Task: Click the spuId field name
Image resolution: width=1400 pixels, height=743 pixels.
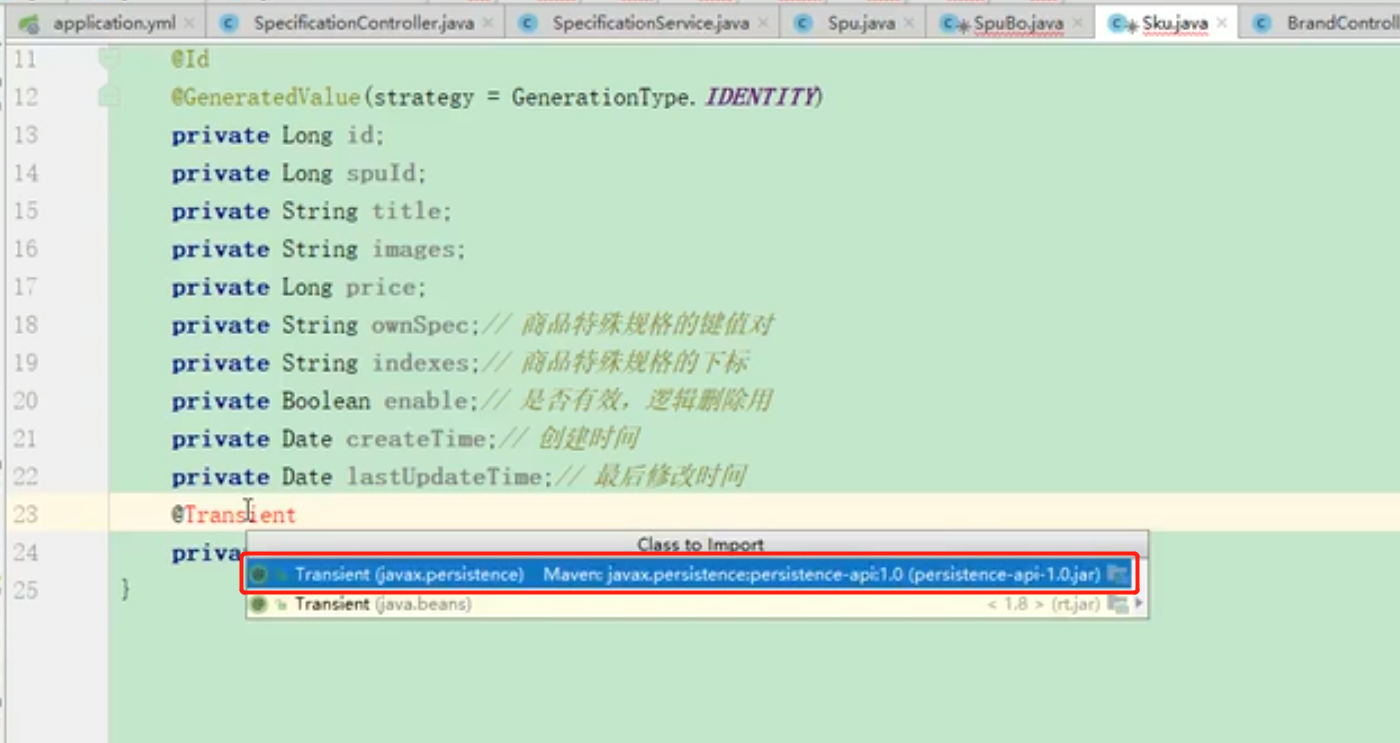Action: (382, 173)
